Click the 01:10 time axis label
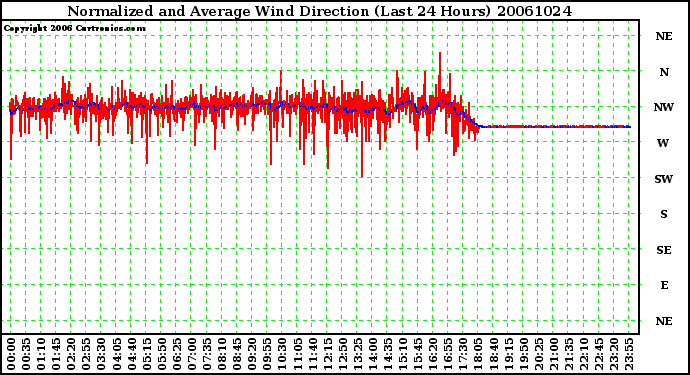Image resolution: width=690 pixels, height=375 pixels. click(x=41, y=354)
